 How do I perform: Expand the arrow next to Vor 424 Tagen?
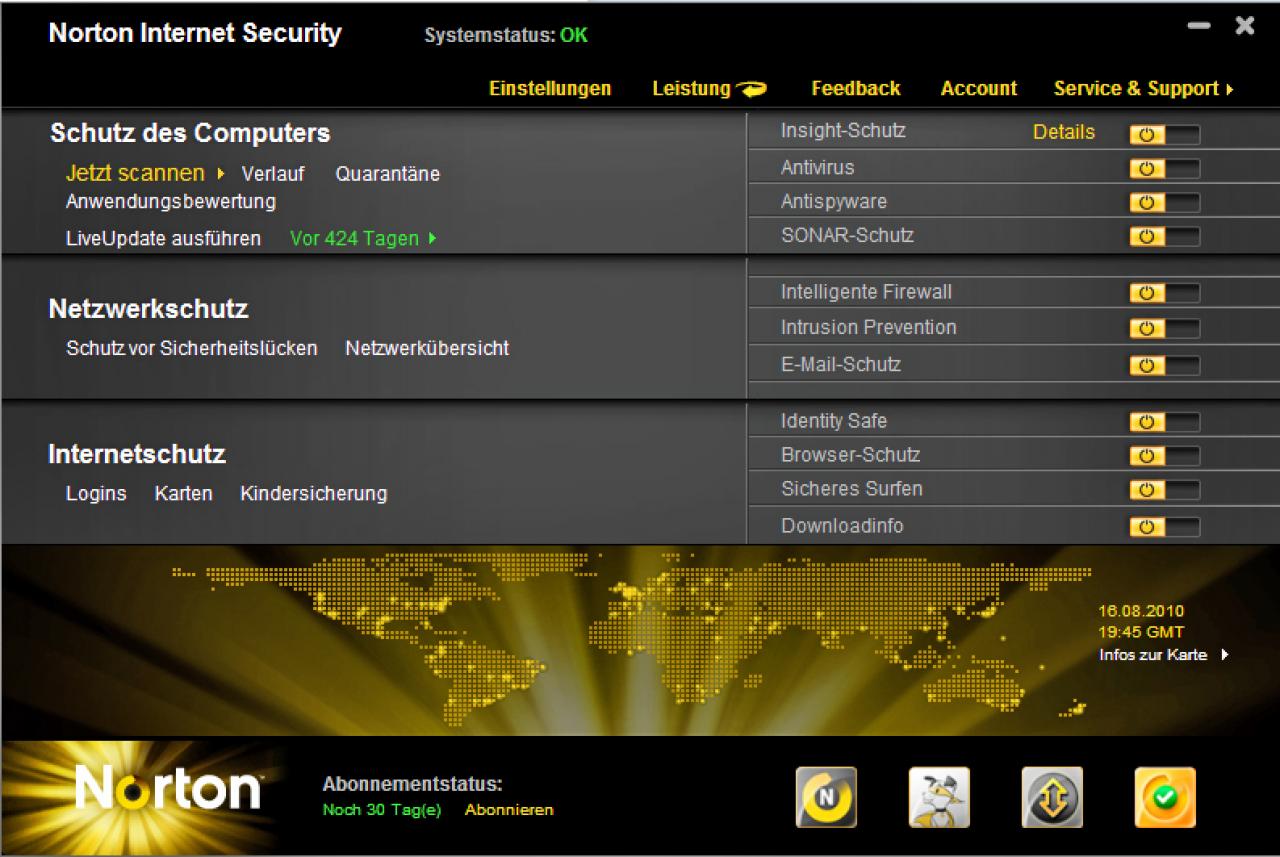[x=432, y=239]
